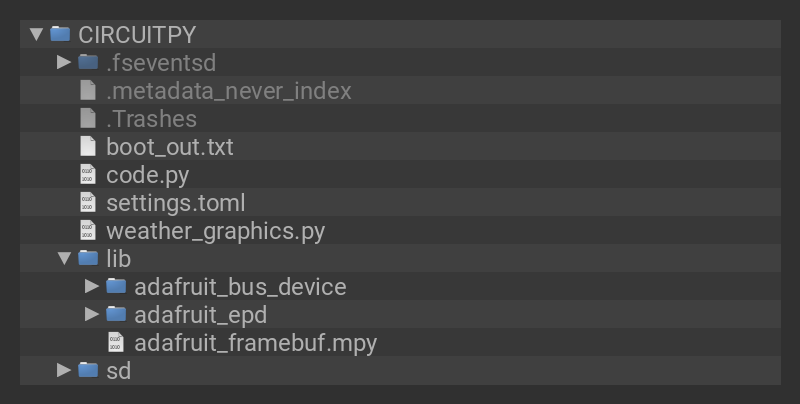Click the CIRCUITPY drive folder icon

click(x=60, y=34)
